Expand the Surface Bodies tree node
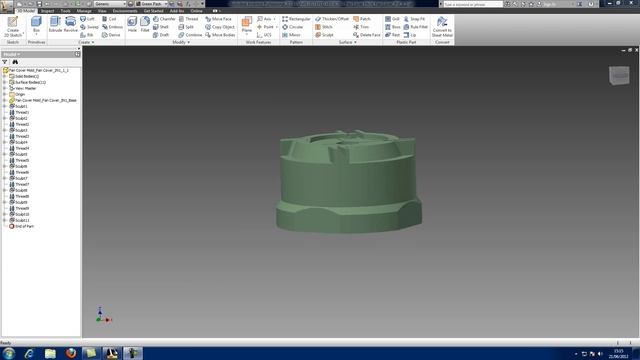Screen dimensions: 640x360 (x=4, y=82)
